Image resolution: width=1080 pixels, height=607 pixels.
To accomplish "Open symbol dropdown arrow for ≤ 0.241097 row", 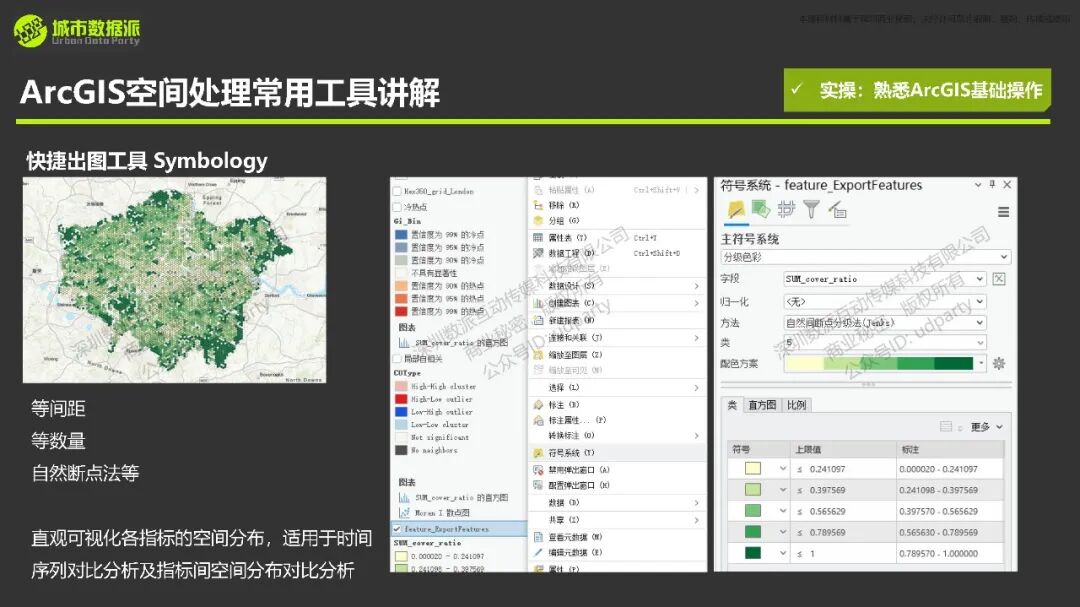I will tap(782, 469).
